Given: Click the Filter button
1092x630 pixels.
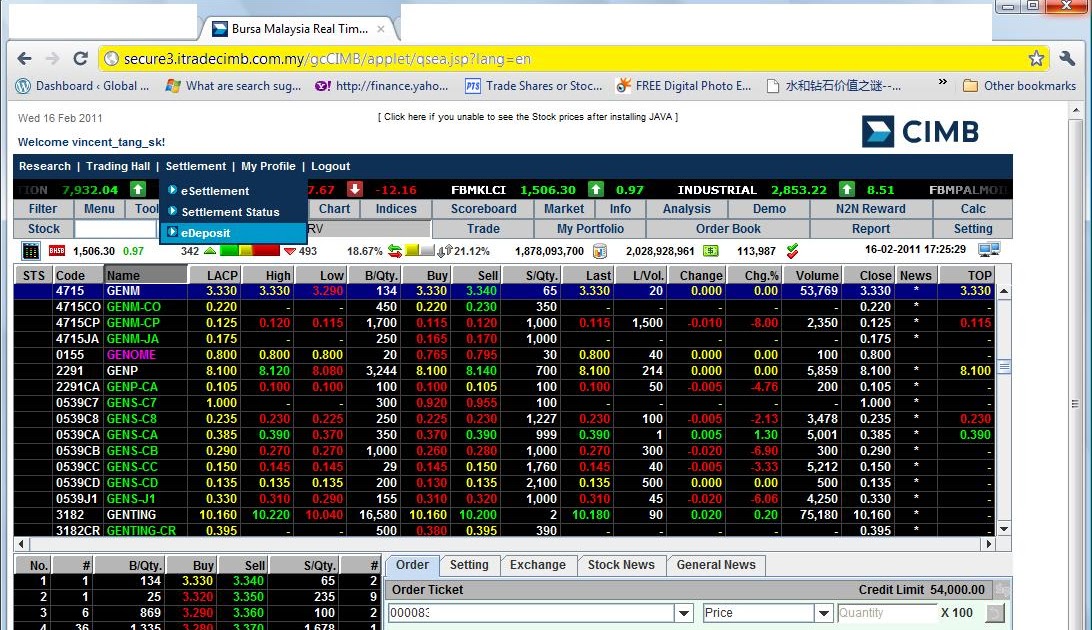Looking at the screenshot, I should click(43, 209).
